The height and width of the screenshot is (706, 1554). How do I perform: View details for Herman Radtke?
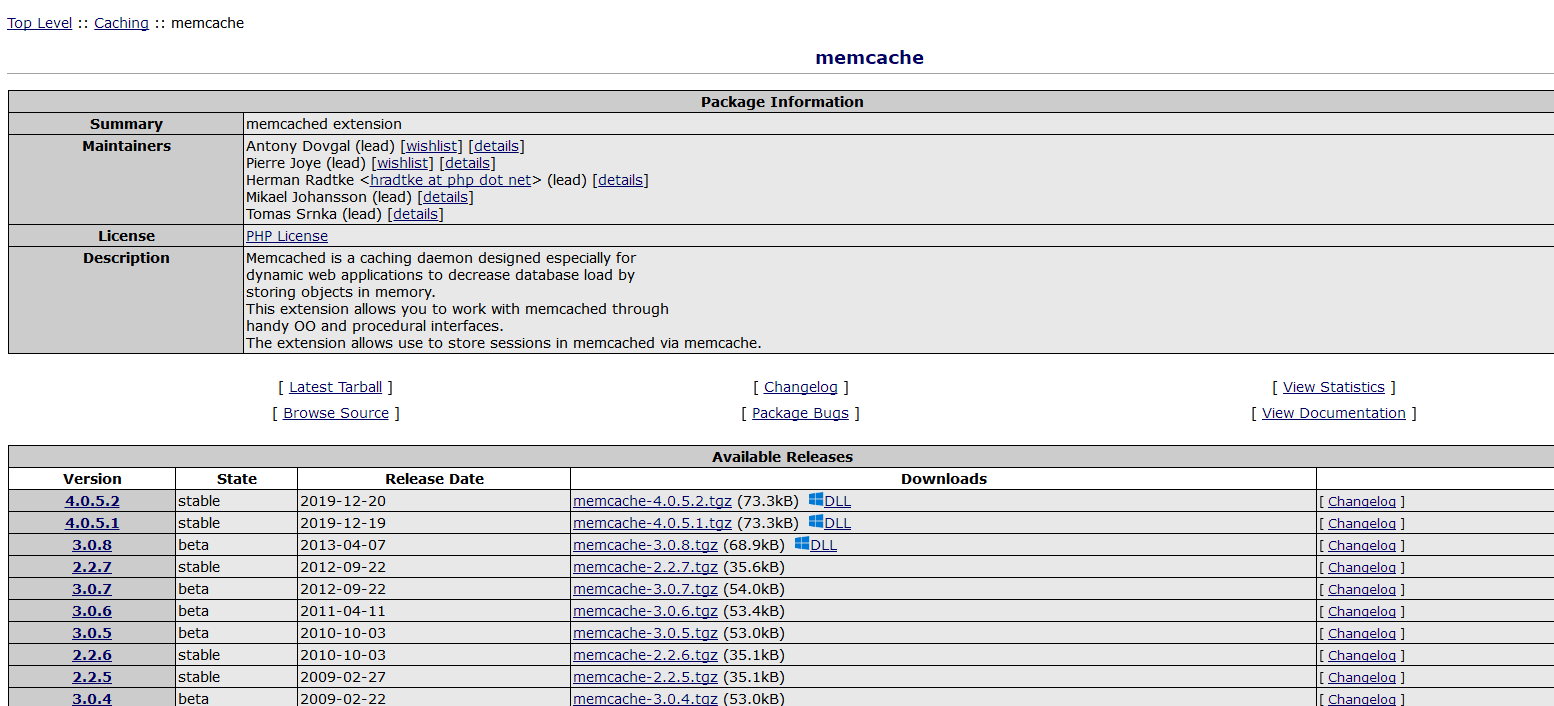tap(620, 180)
